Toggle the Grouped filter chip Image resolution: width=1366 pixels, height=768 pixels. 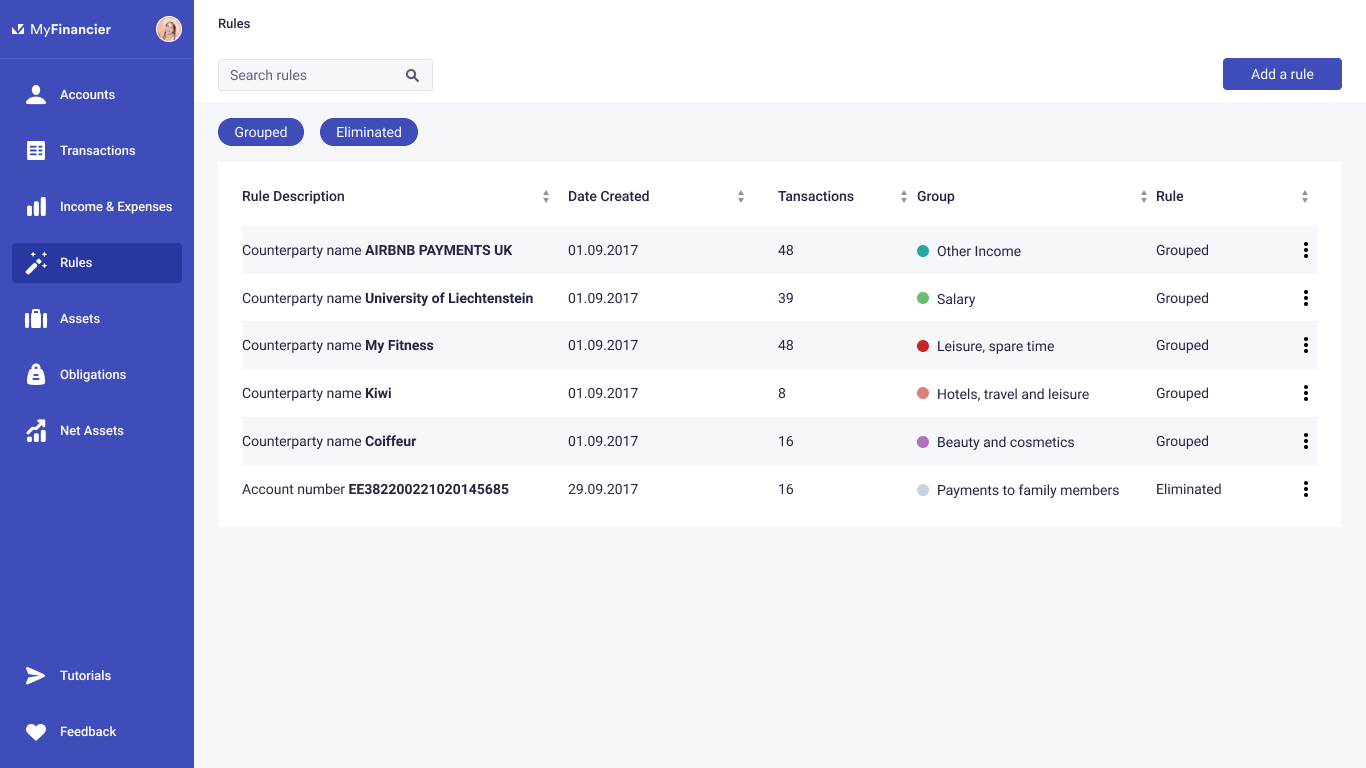[261, 132]
